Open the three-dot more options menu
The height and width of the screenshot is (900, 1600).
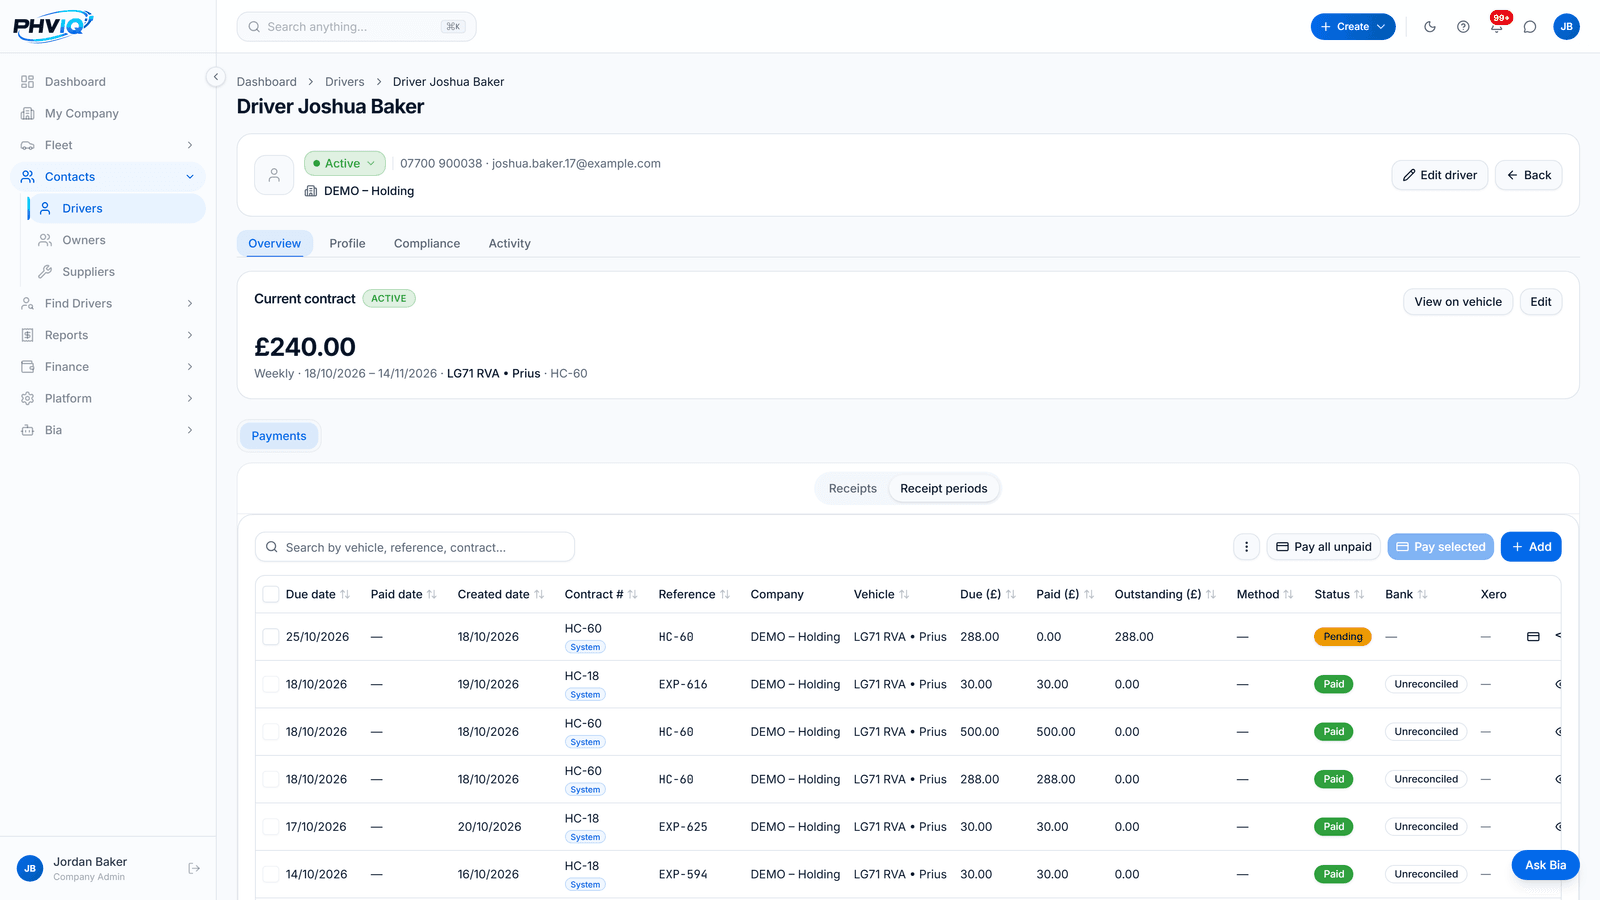coord(1246,547)
